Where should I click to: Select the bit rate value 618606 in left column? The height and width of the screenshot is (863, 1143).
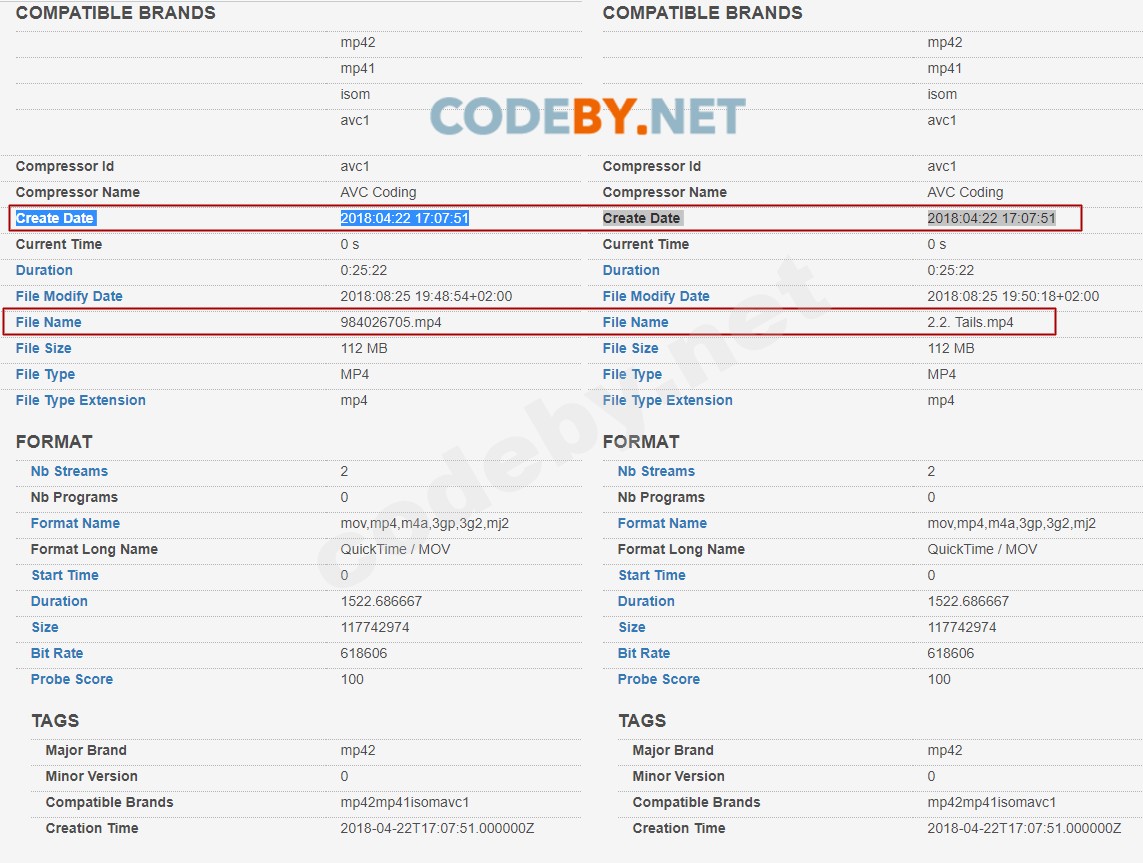click(x=364, y=653)
